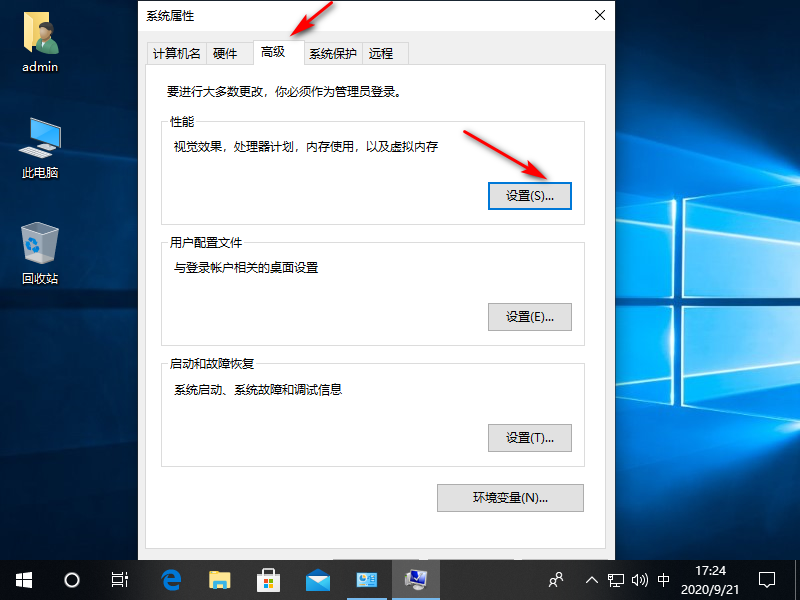800x600 pixels.
Task: Launch Microsoft Edge from taskbar
Action: point(171,580)
